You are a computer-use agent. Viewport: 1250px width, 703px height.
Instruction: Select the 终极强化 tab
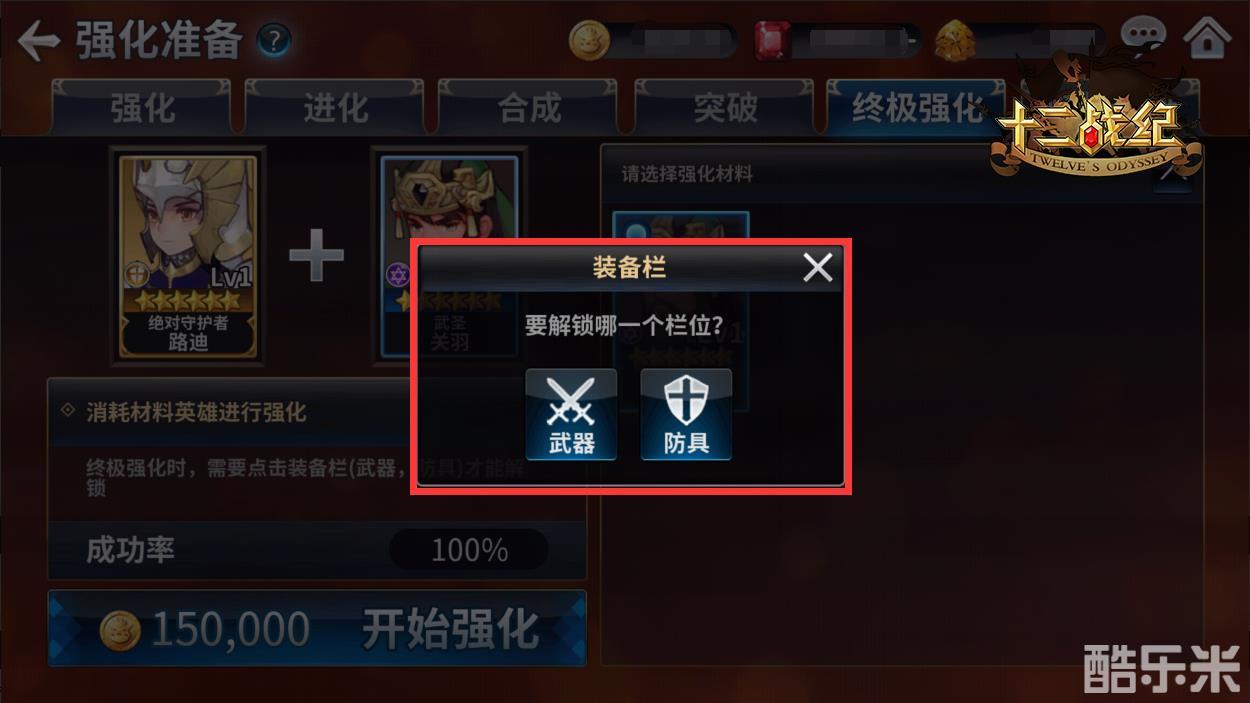[916, 107]
